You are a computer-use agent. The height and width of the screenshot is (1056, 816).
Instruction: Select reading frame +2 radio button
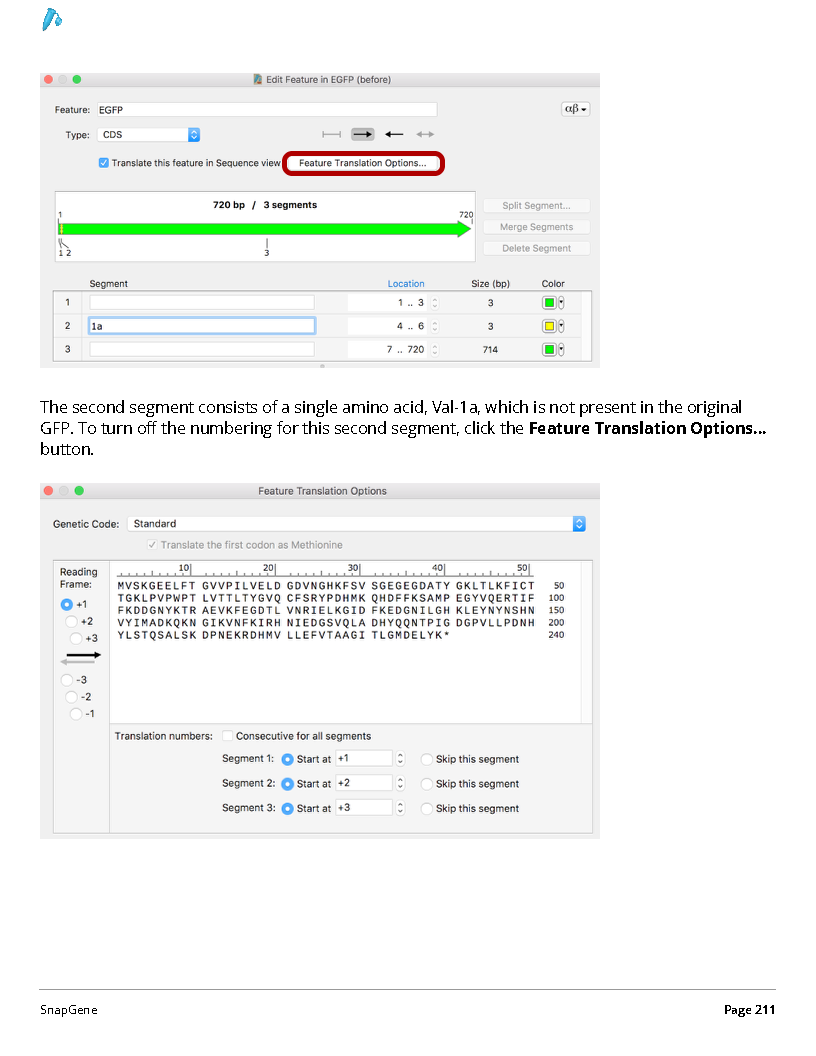coord(71,622)
